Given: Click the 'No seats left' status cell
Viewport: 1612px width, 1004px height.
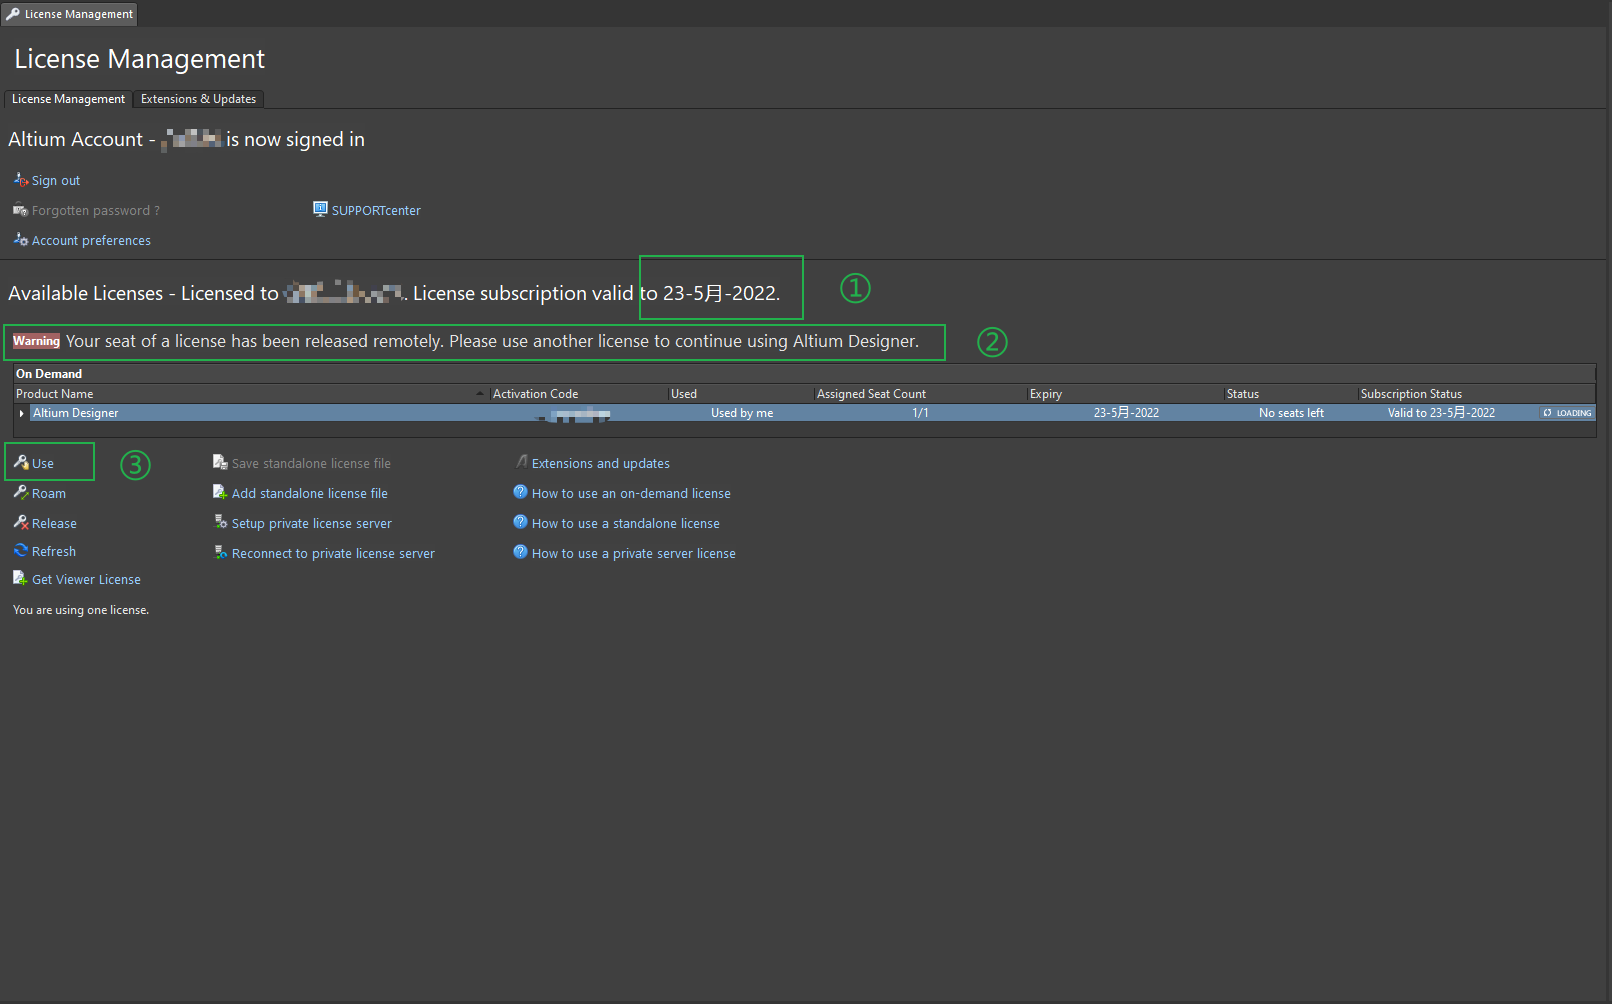Looking at the screenshot, I should pyautogui.click(x=1291, y=413).
